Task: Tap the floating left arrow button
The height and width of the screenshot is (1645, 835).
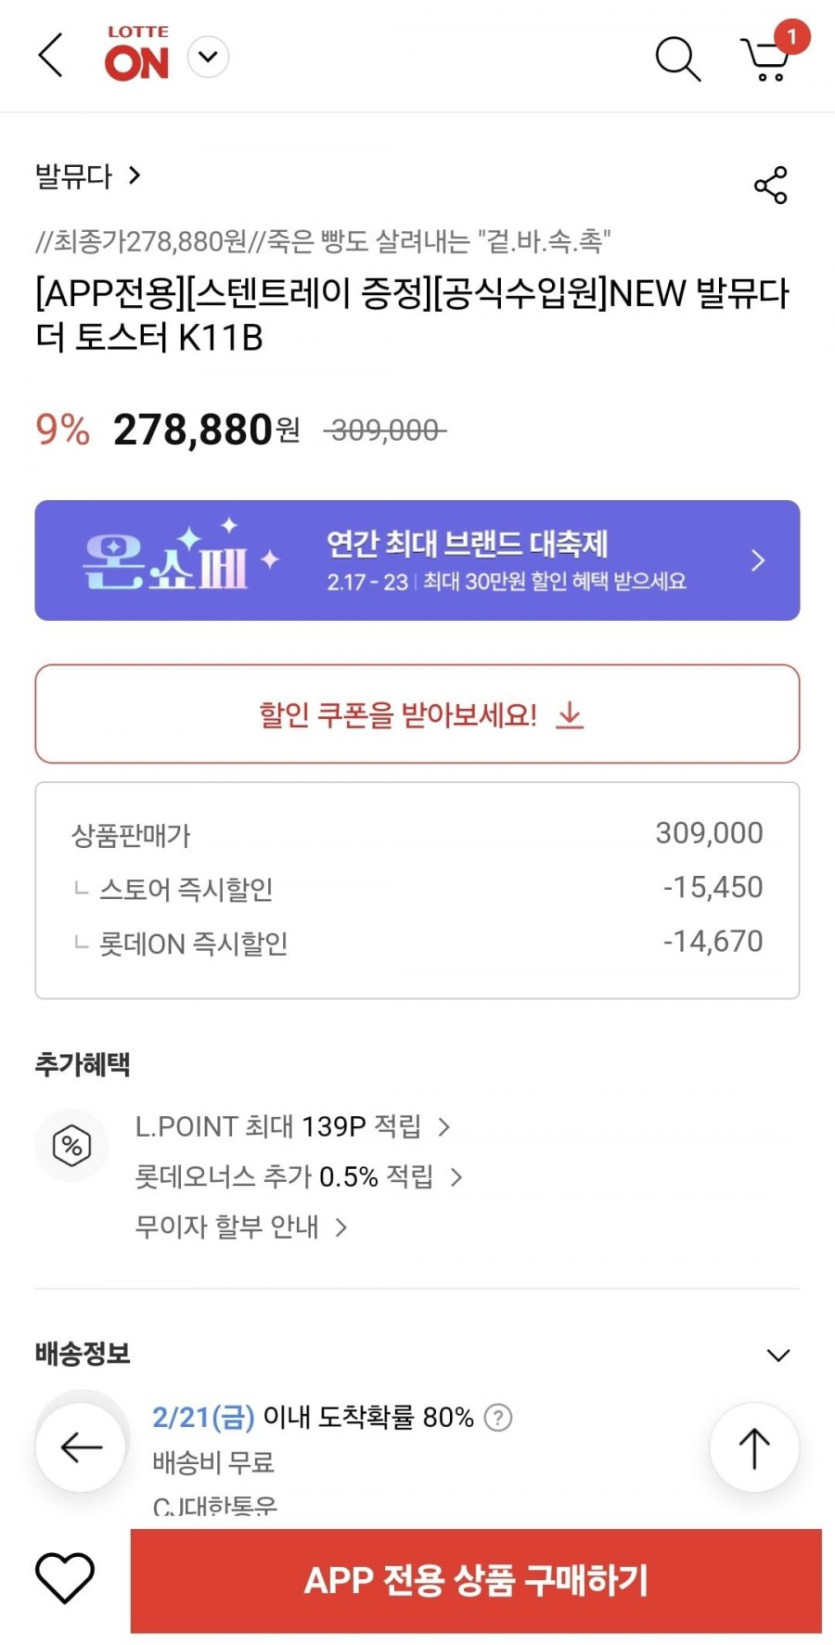Action: [x=81, y=1446]
